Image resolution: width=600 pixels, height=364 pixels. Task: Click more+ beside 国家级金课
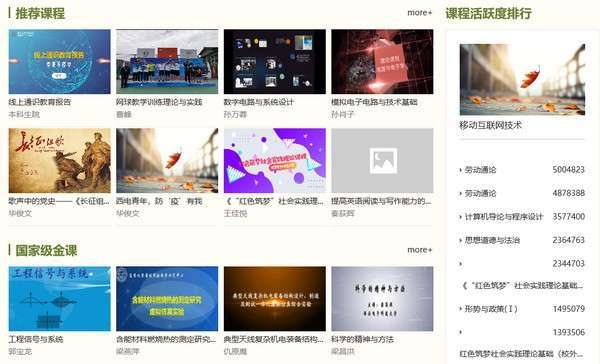point(419,250)
